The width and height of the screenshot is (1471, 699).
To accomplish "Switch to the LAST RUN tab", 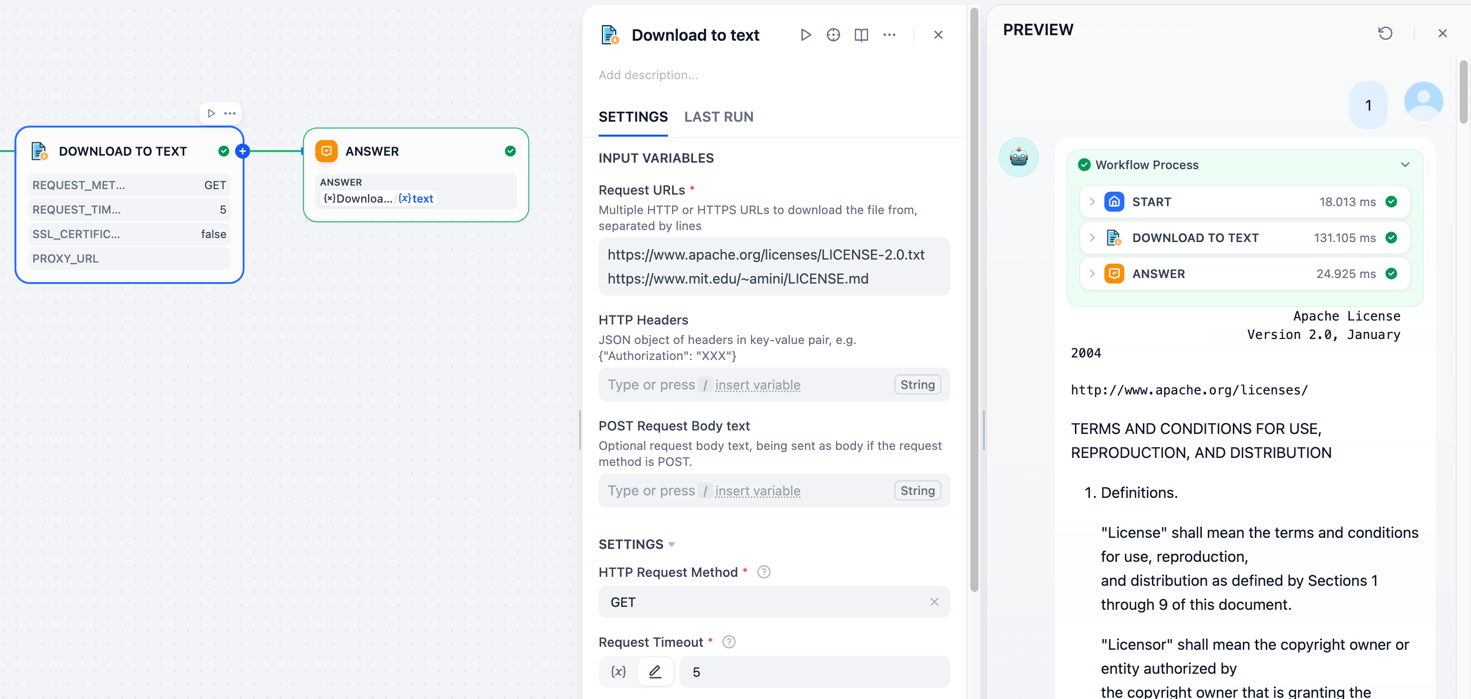I will tap(719, 117).
